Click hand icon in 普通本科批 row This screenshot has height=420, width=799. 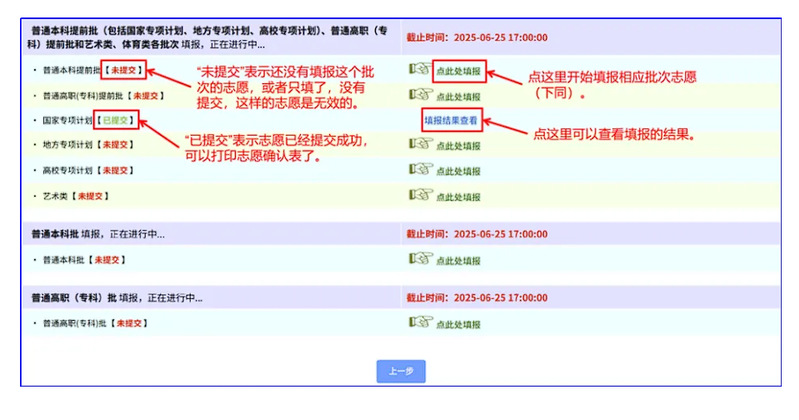[420, 260]
